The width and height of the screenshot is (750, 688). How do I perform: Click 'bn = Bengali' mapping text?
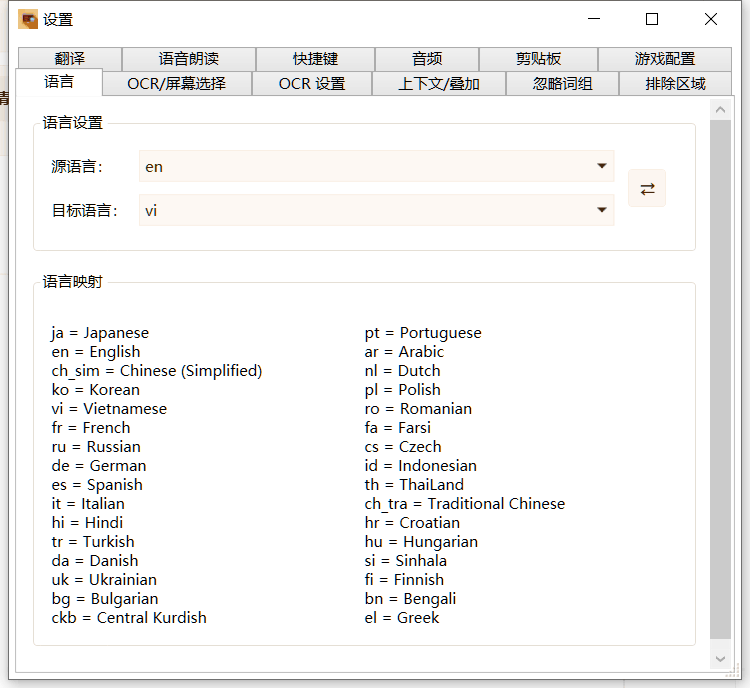(x=410, y=599)
